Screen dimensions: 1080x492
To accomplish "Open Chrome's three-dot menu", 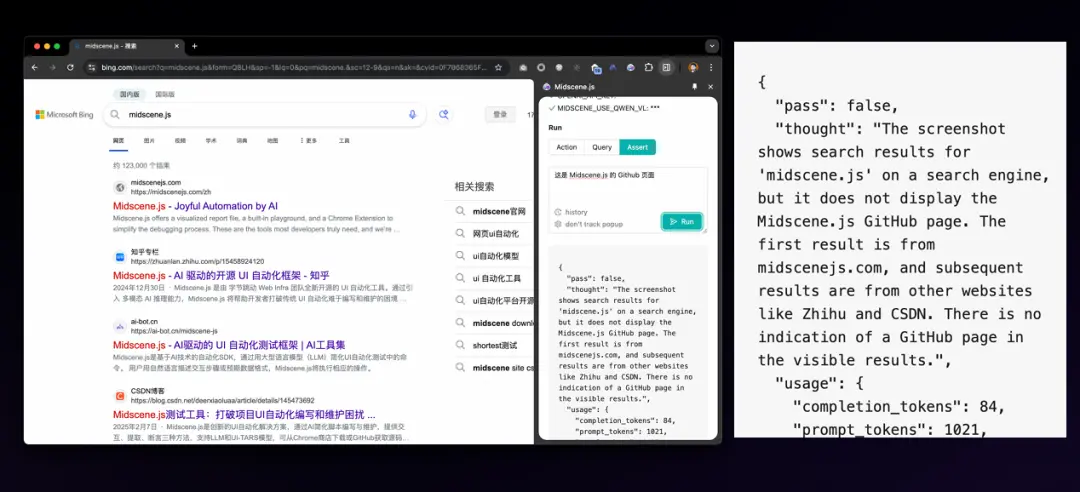I will click(711, 68).
